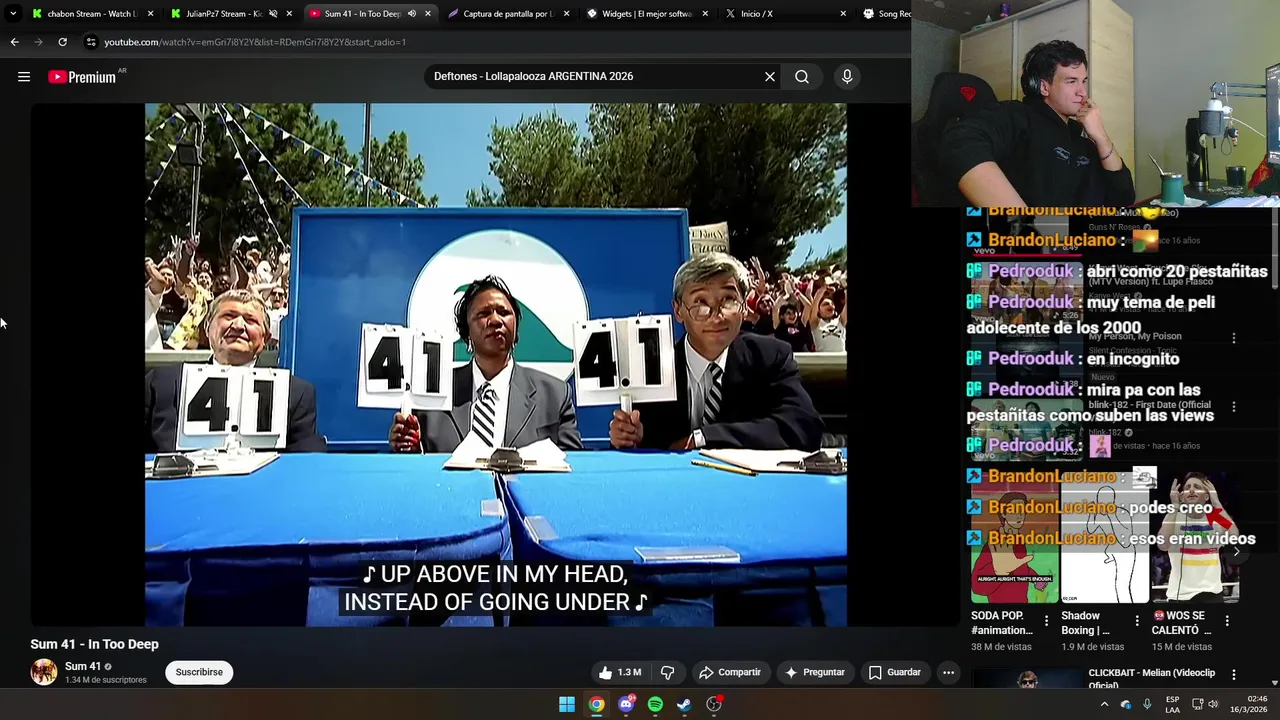Mute audio via Sum 41 tab speaker
The image size is (1280, 720).
coord(411,14)
